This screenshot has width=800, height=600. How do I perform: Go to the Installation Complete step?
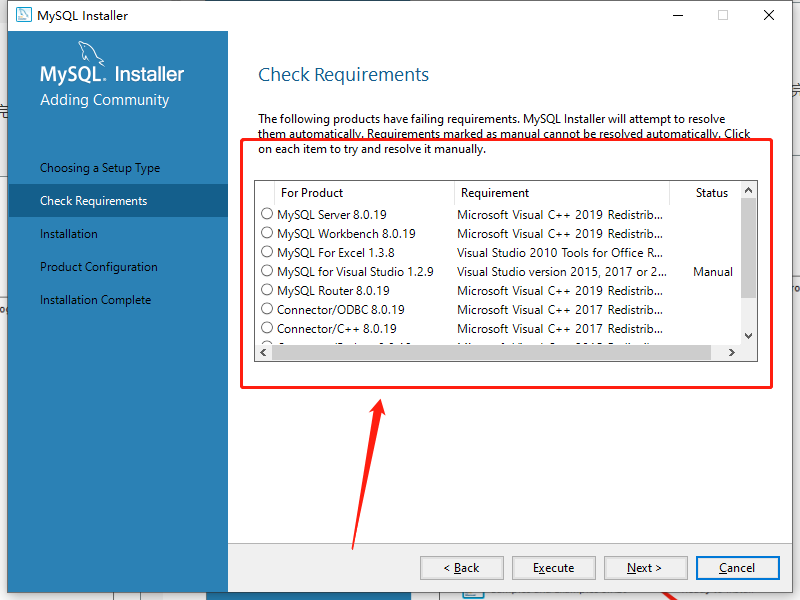(95, 300)
